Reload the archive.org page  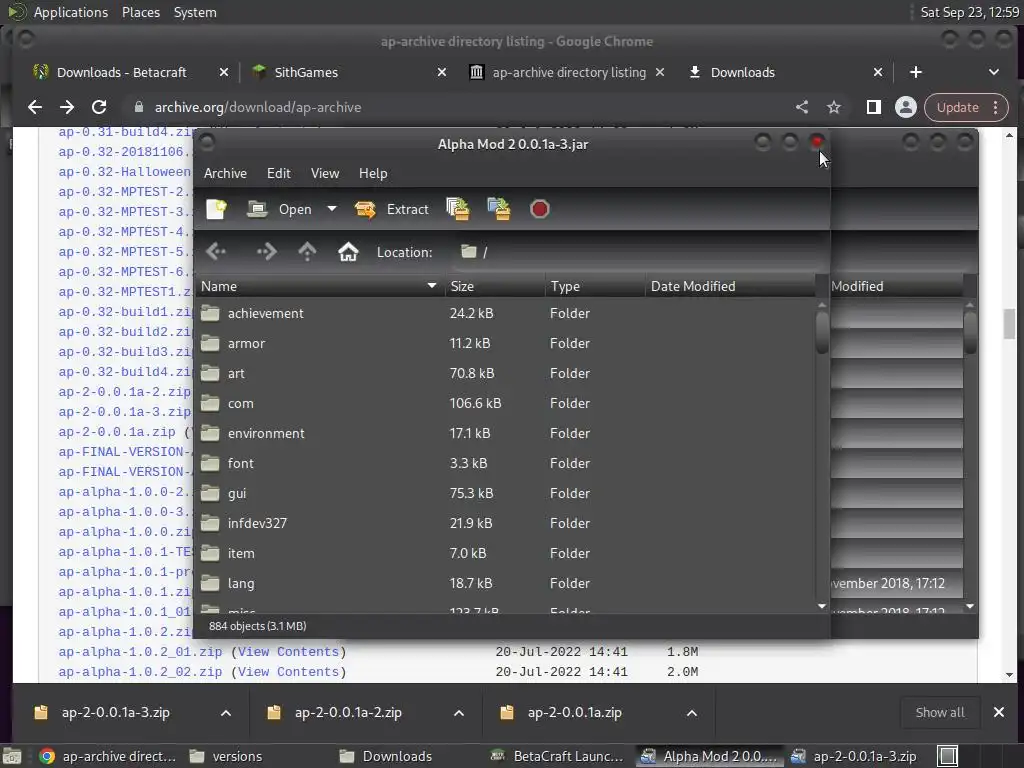(x=99, y=107)
